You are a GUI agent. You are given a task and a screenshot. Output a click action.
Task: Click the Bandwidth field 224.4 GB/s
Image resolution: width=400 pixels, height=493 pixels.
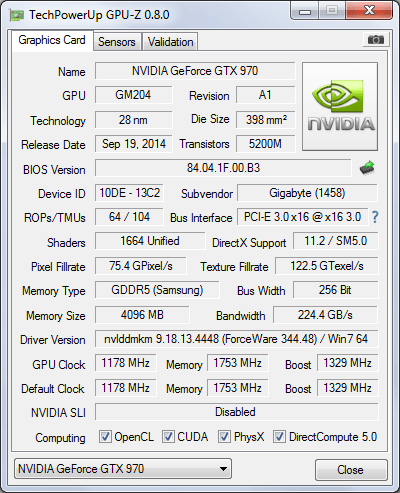325,315
